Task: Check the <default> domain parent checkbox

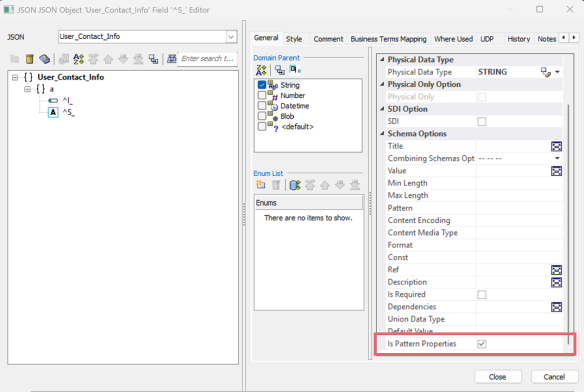Action: (262, 126)
